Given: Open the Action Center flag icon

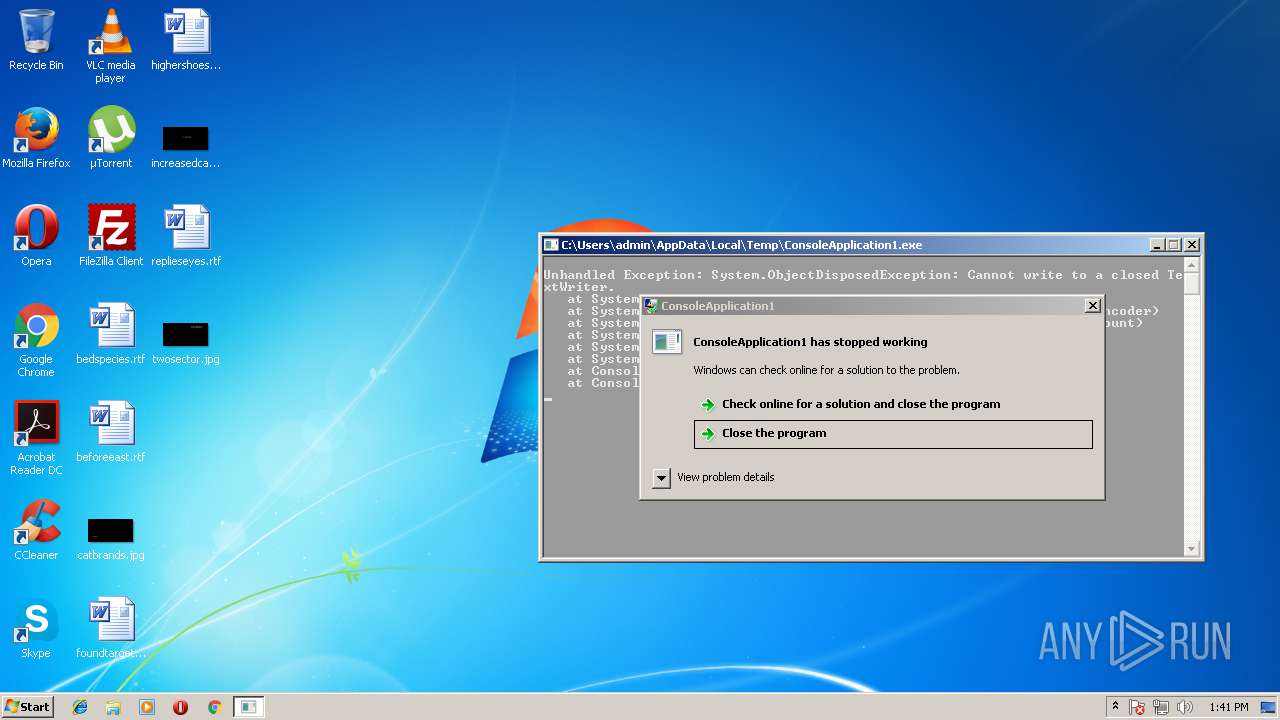Looking at the screenshot, I should [x=1138, y=707].
